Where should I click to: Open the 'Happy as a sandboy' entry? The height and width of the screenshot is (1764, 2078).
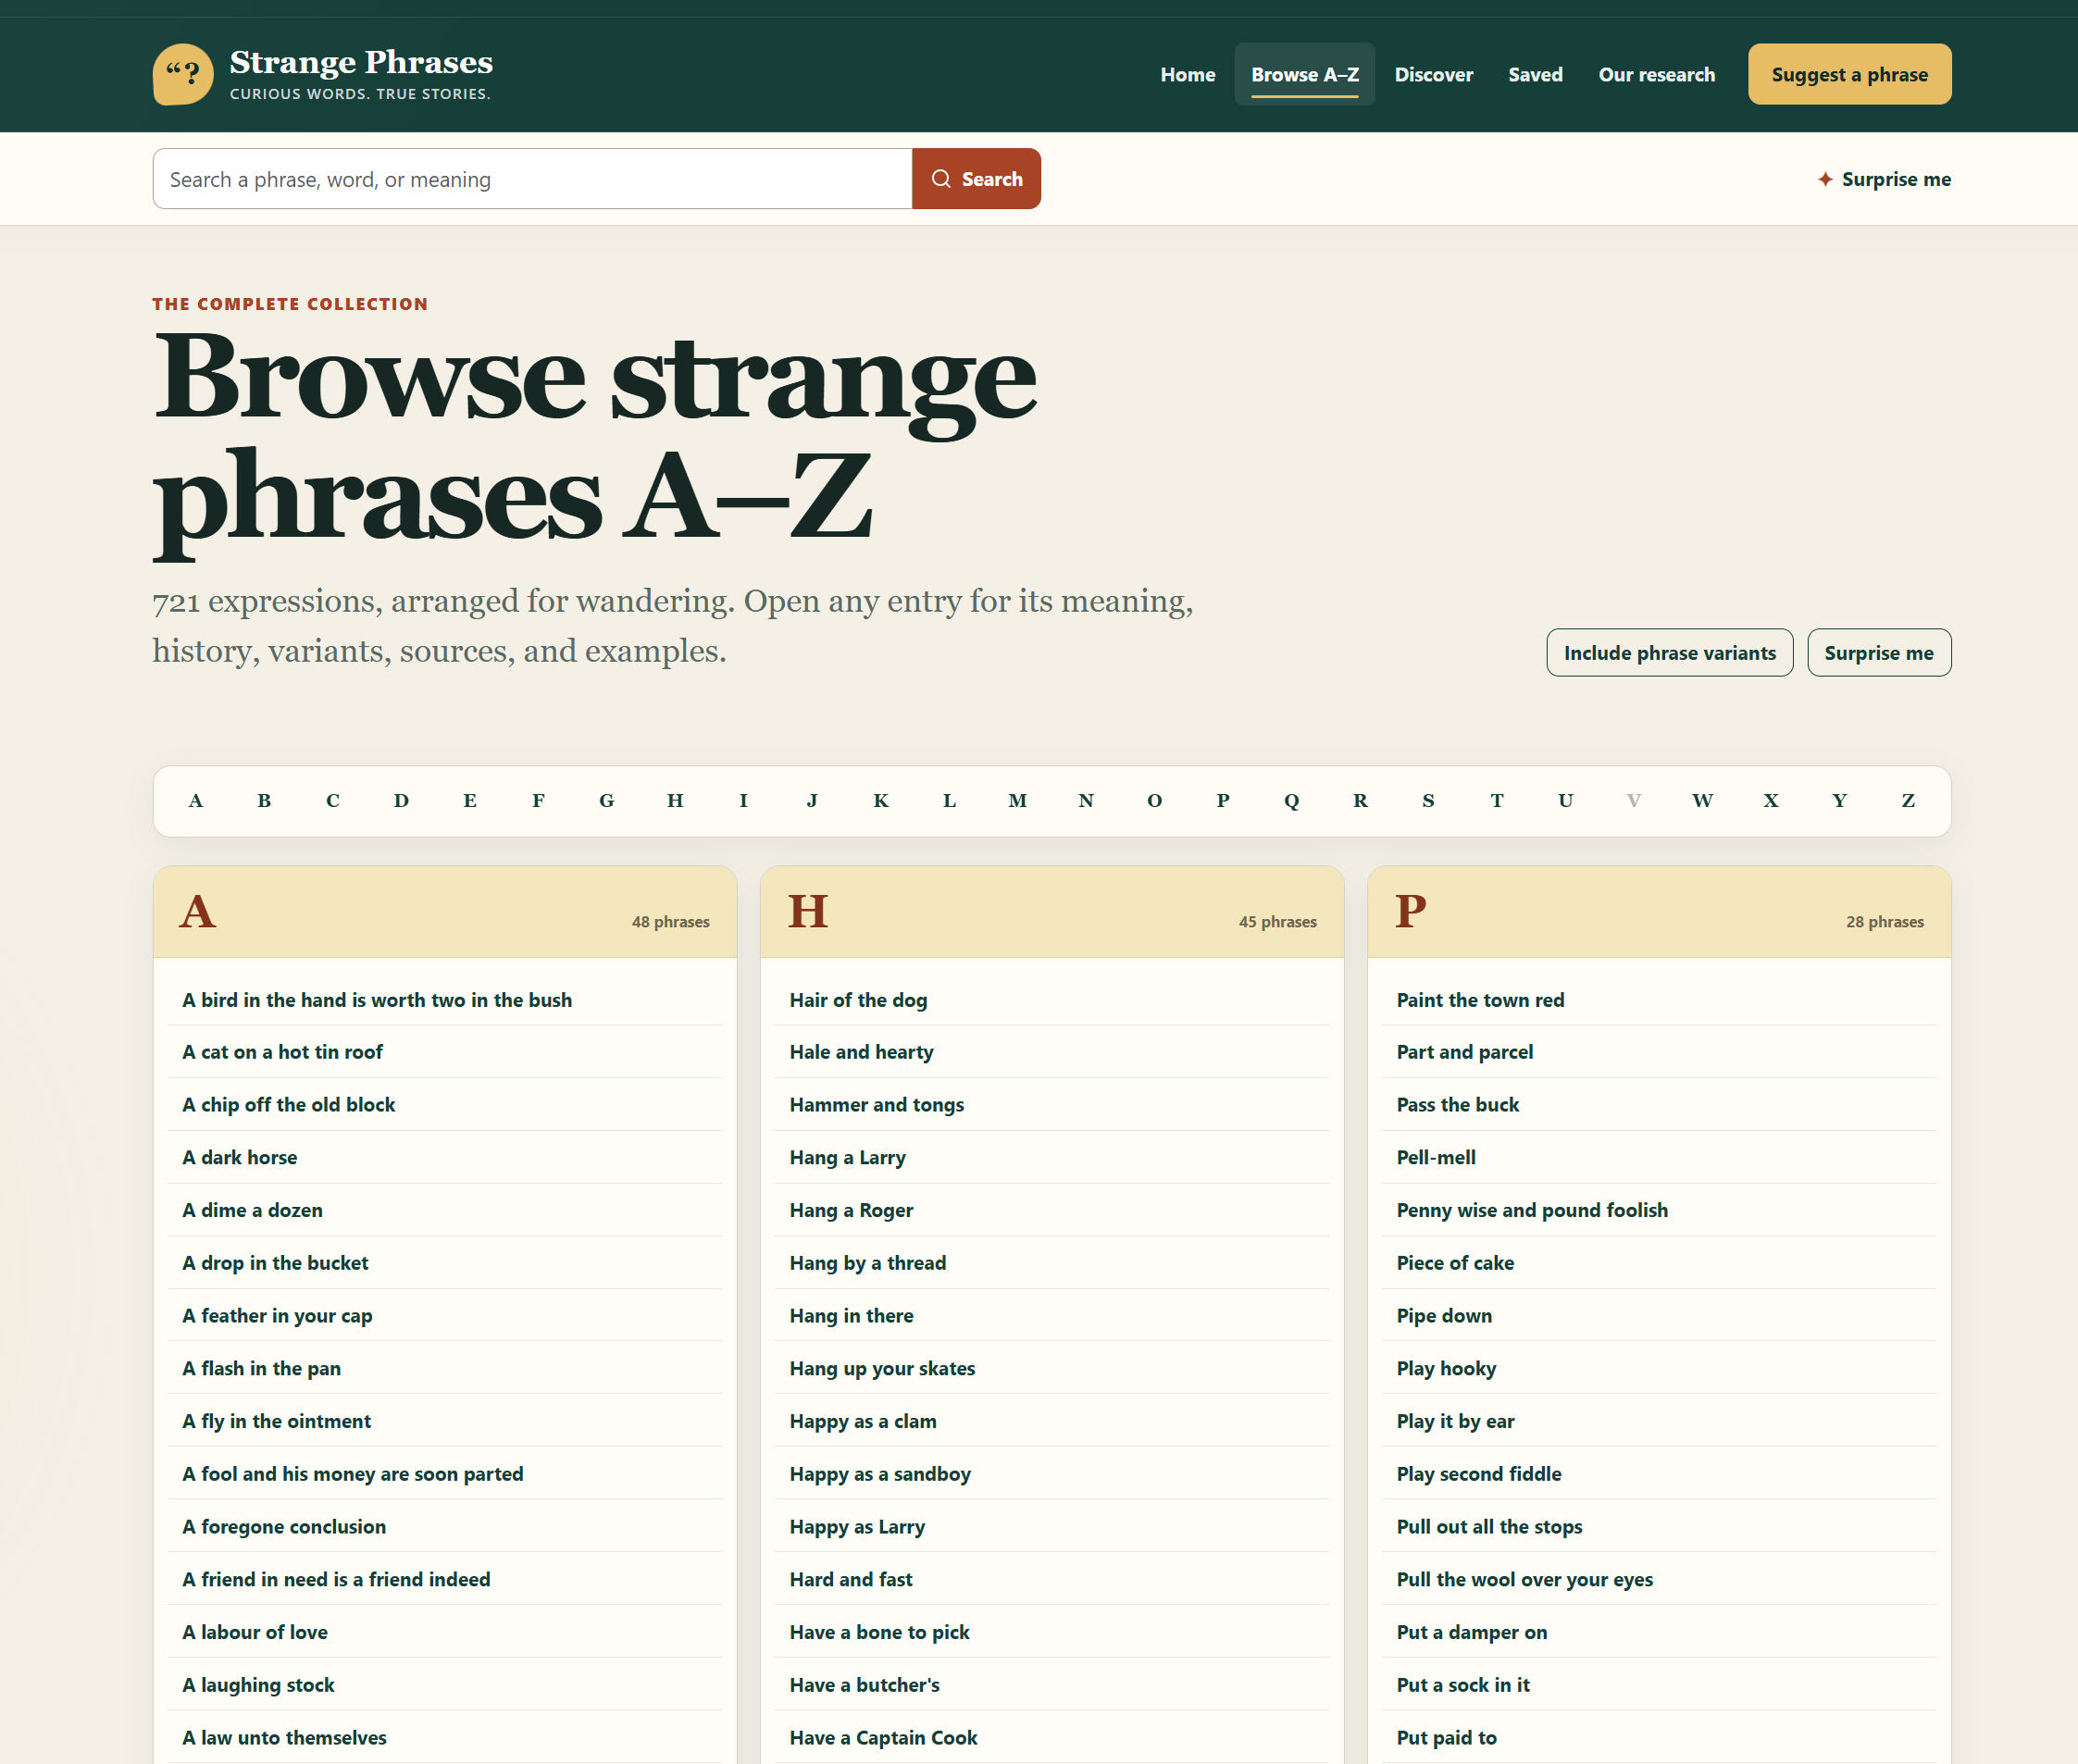[1052, 1474]
